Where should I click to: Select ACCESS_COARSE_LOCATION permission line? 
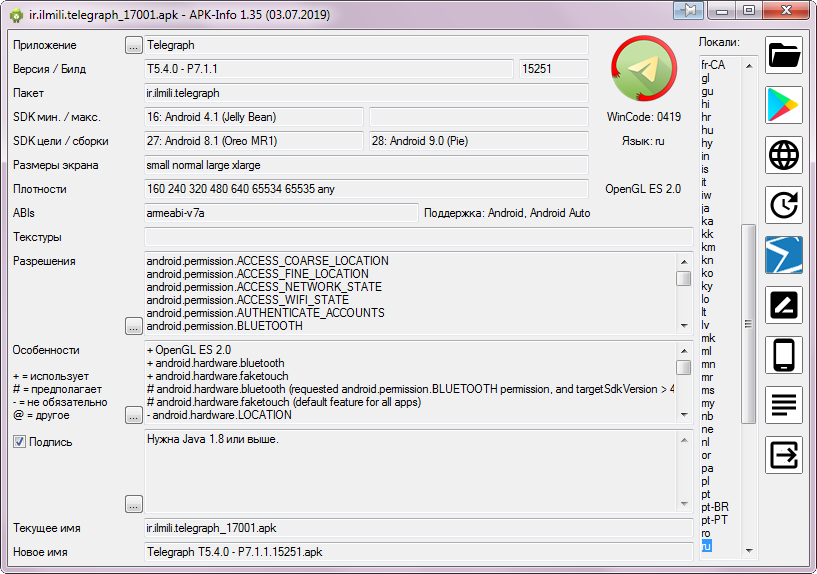click(x=267, y=261)
